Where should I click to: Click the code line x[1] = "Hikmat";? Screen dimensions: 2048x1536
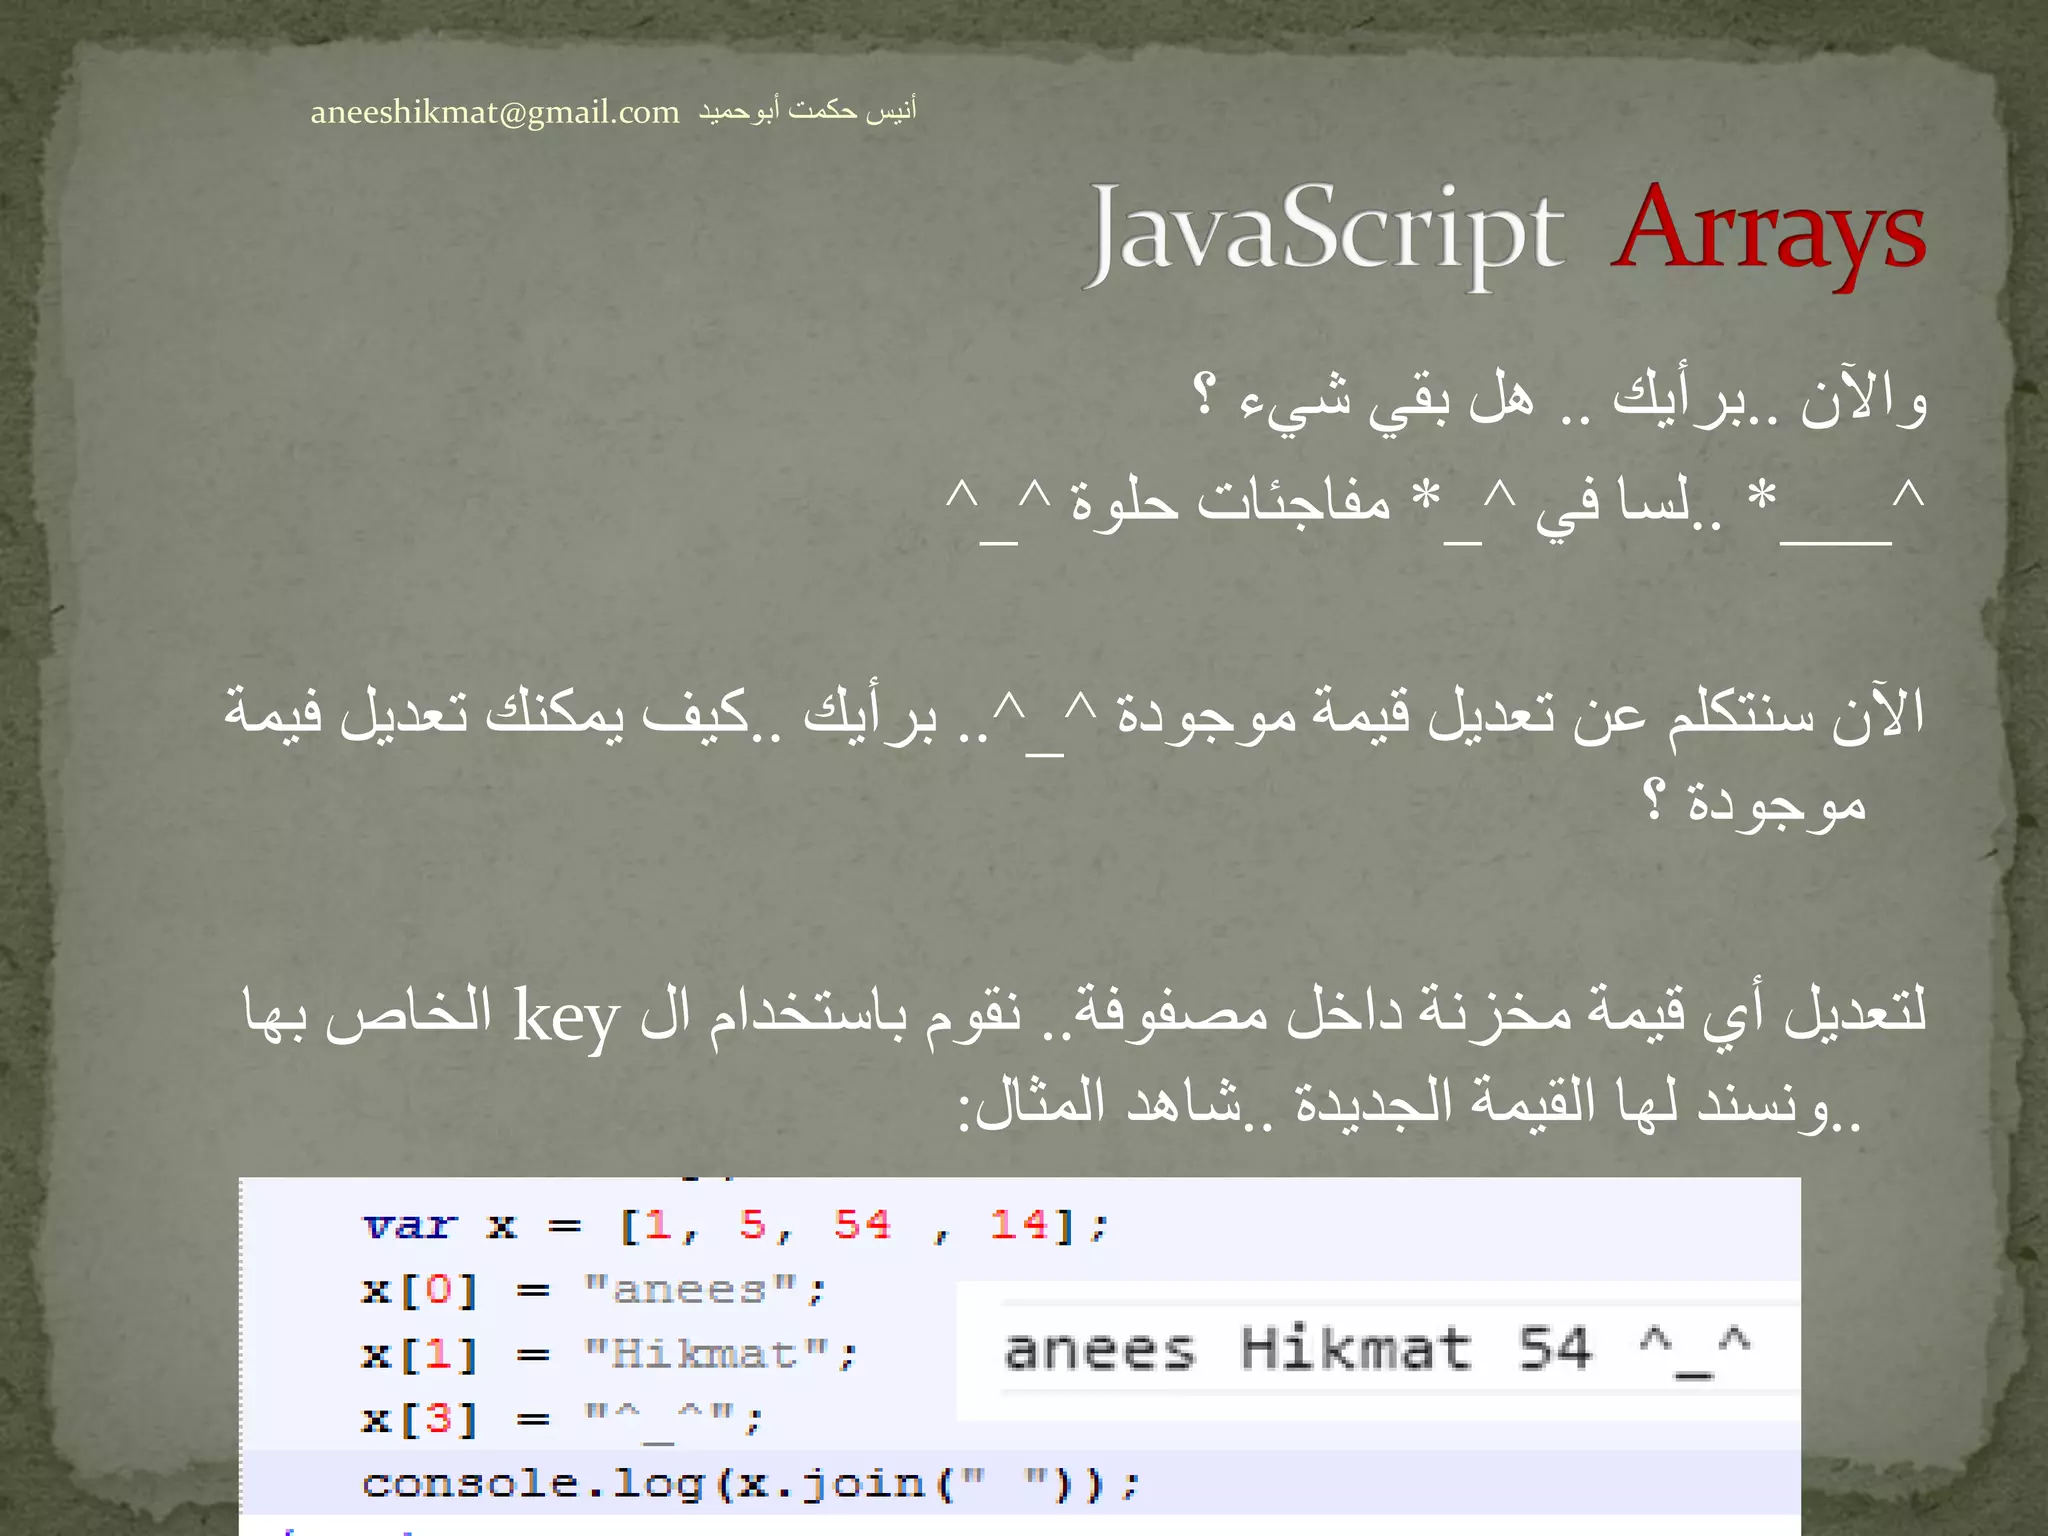coord(609,1355)
